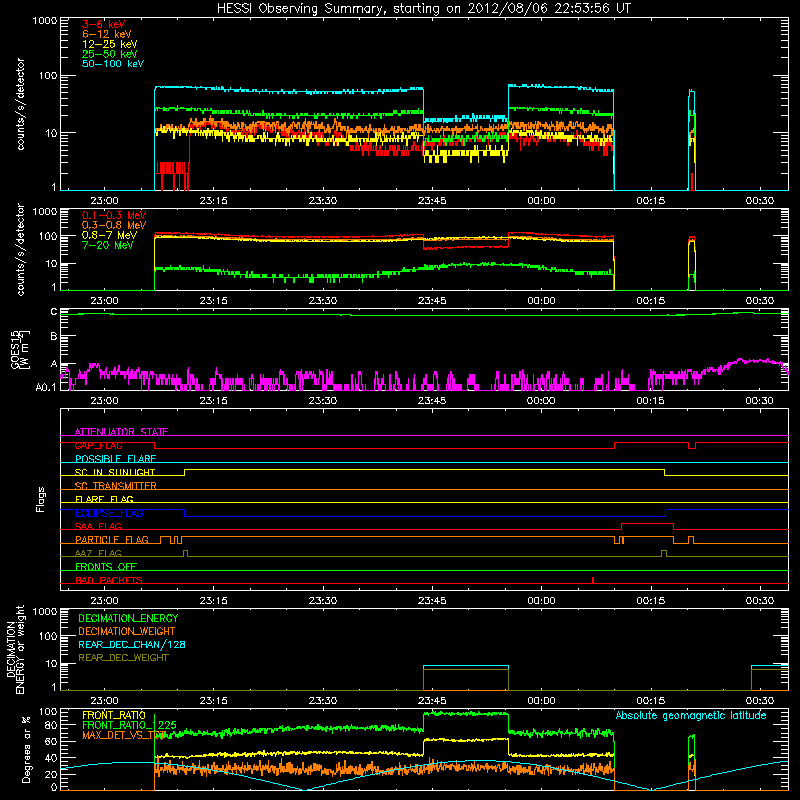Pick the FLARE_FLAG label
800x800 pixels.
(104, 499)
